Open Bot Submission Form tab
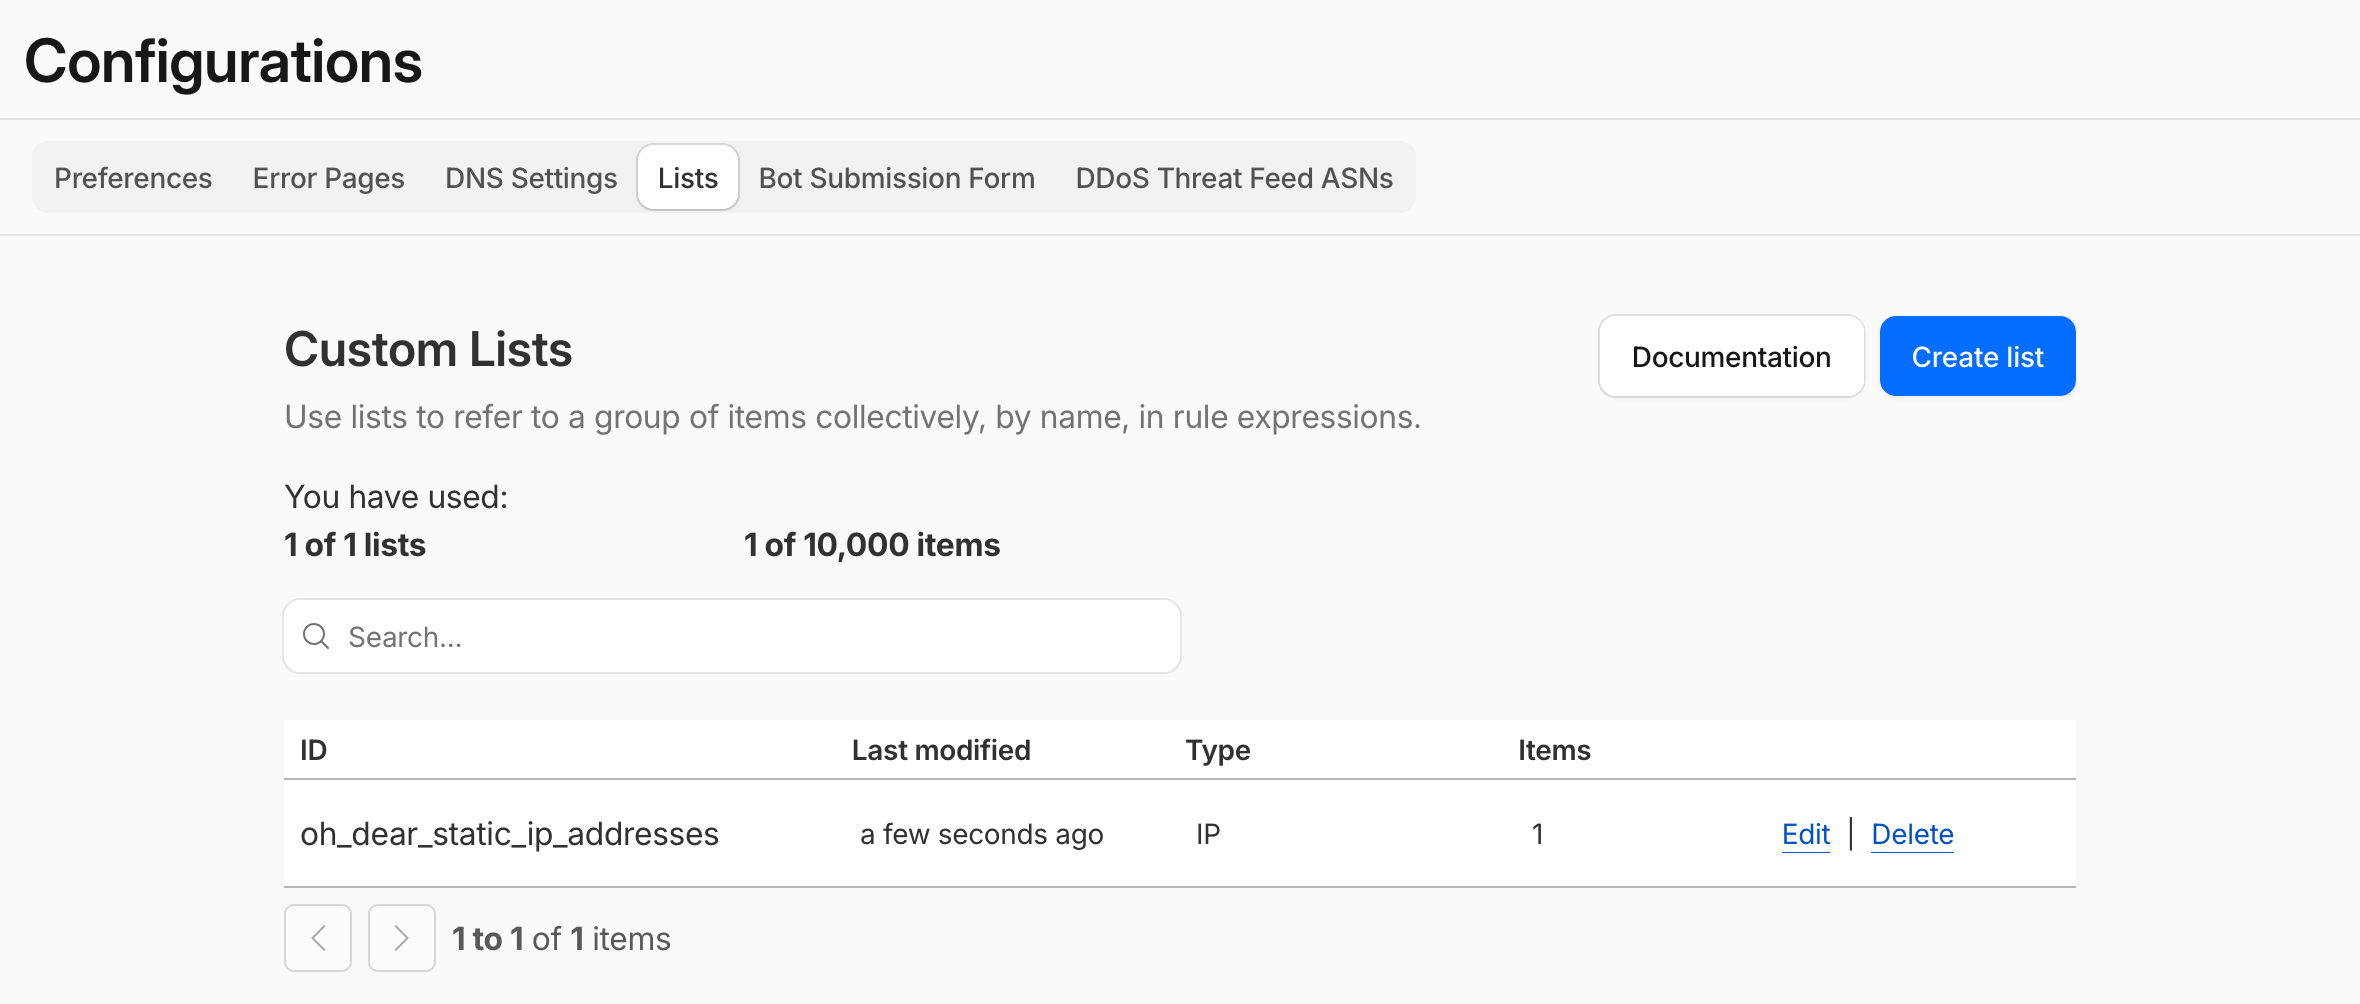The image size is (2360, 1004). 896,178
